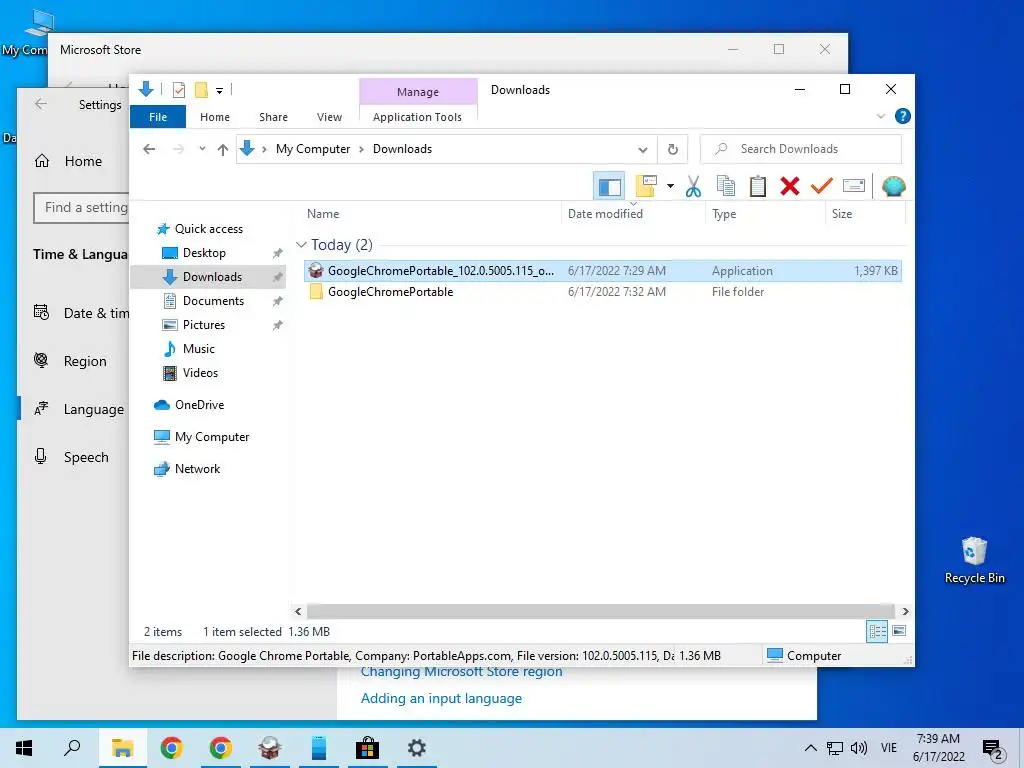Open the New folder icon dropdown arrow
Screen dimensions: 1024x768
tap(670, 187)
